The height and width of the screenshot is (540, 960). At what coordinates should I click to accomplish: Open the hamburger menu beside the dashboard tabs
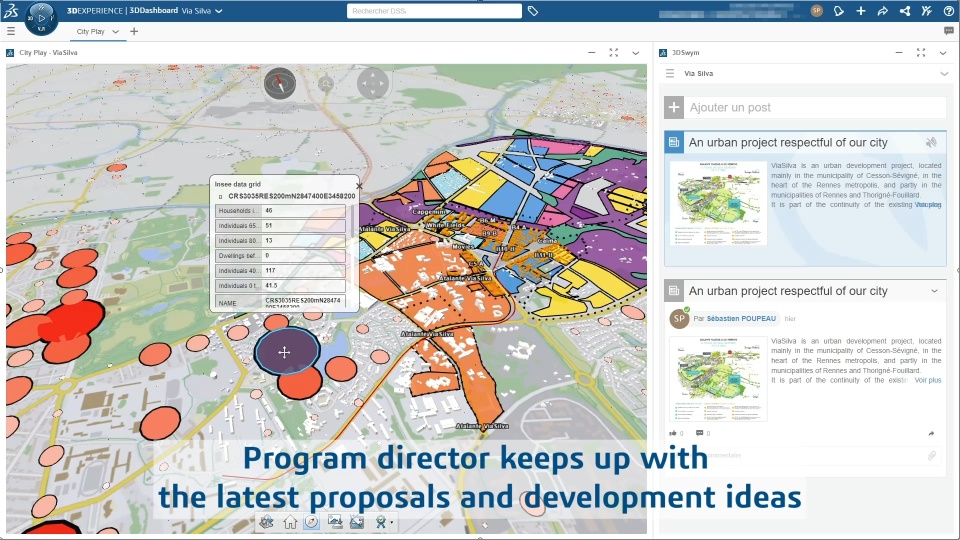10,31
